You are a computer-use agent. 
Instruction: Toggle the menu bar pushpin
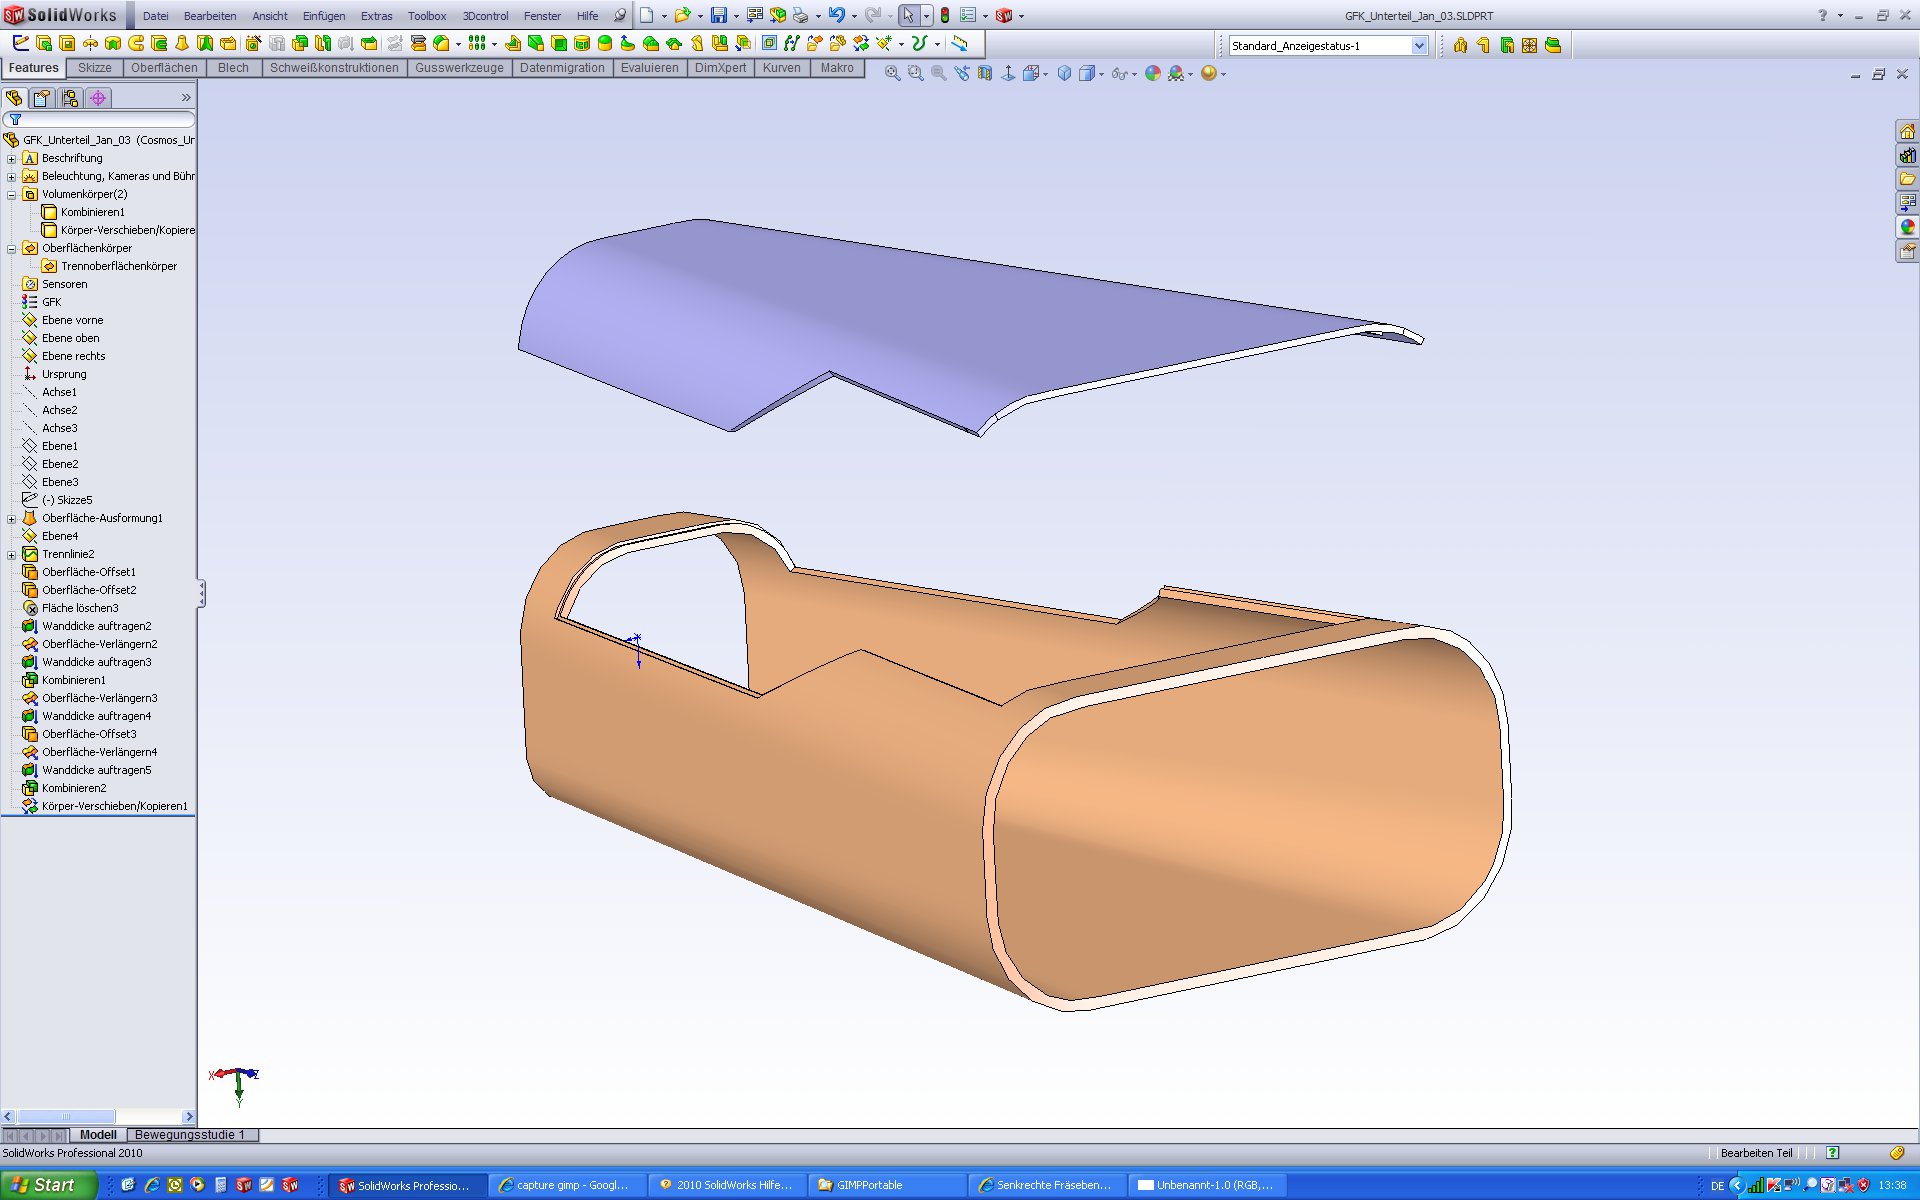620,15
